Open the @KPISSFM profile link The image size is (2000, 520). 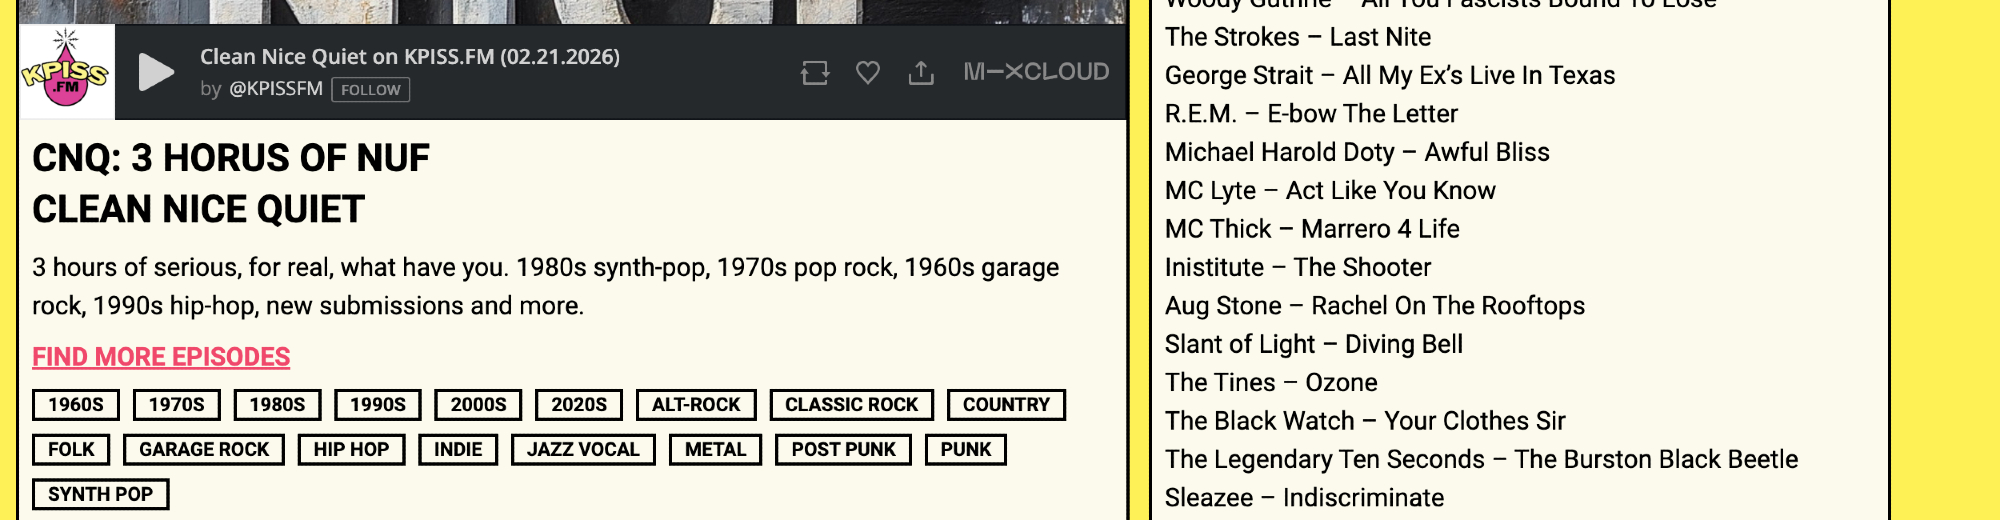(x=276, y=89)
